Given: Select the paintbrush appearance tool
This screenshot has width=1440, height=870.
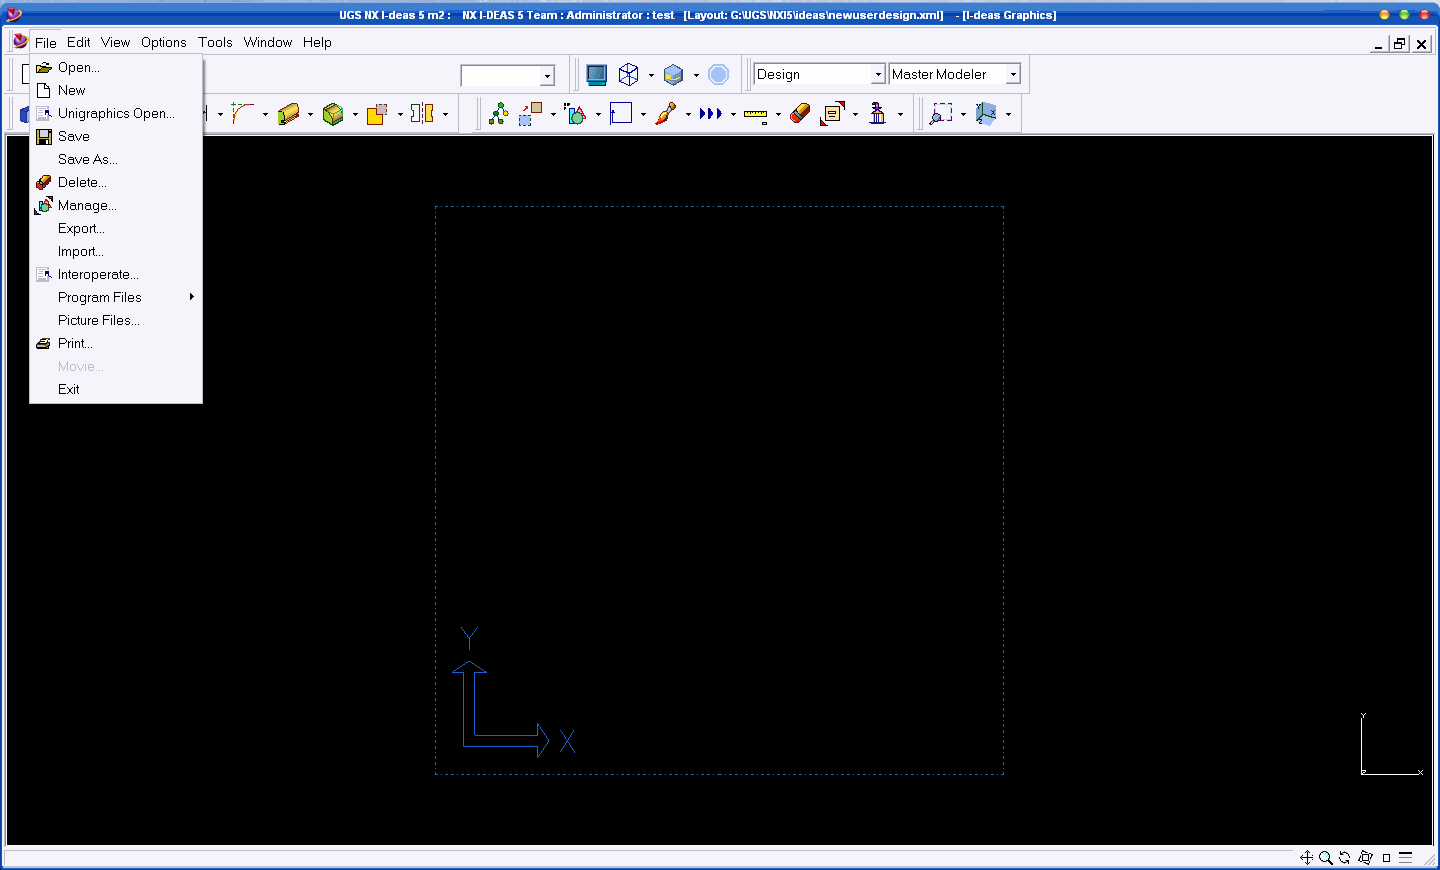Looking at the screenshot, I should click(666, 114).
